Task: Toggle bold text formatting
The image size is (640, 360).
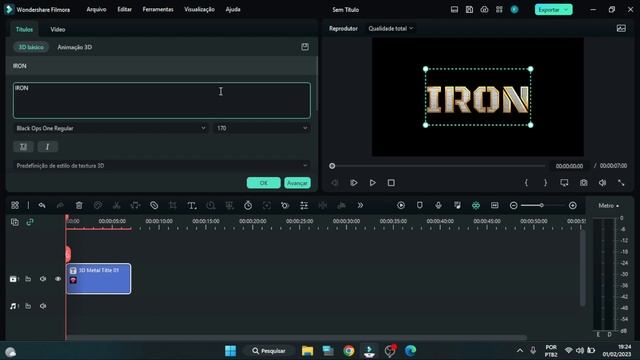Action: (x=23, y=147)
